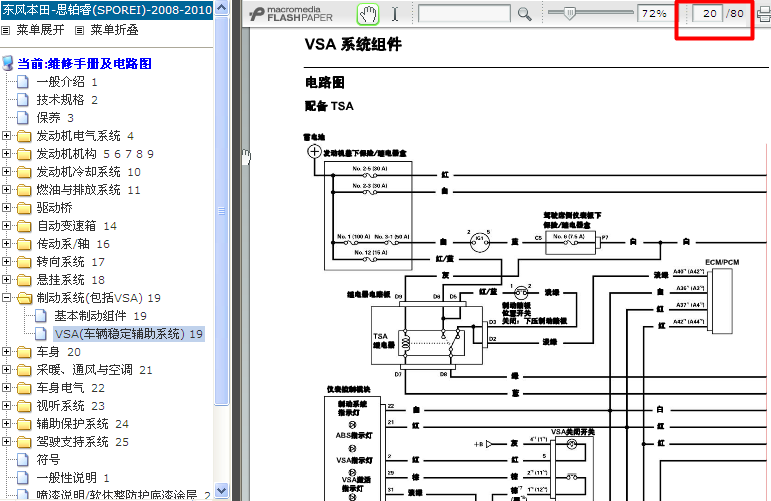771x501 pixels.
Task: Expand the 发动机电气系统 4 node
Action: click(x=6, y=135)
